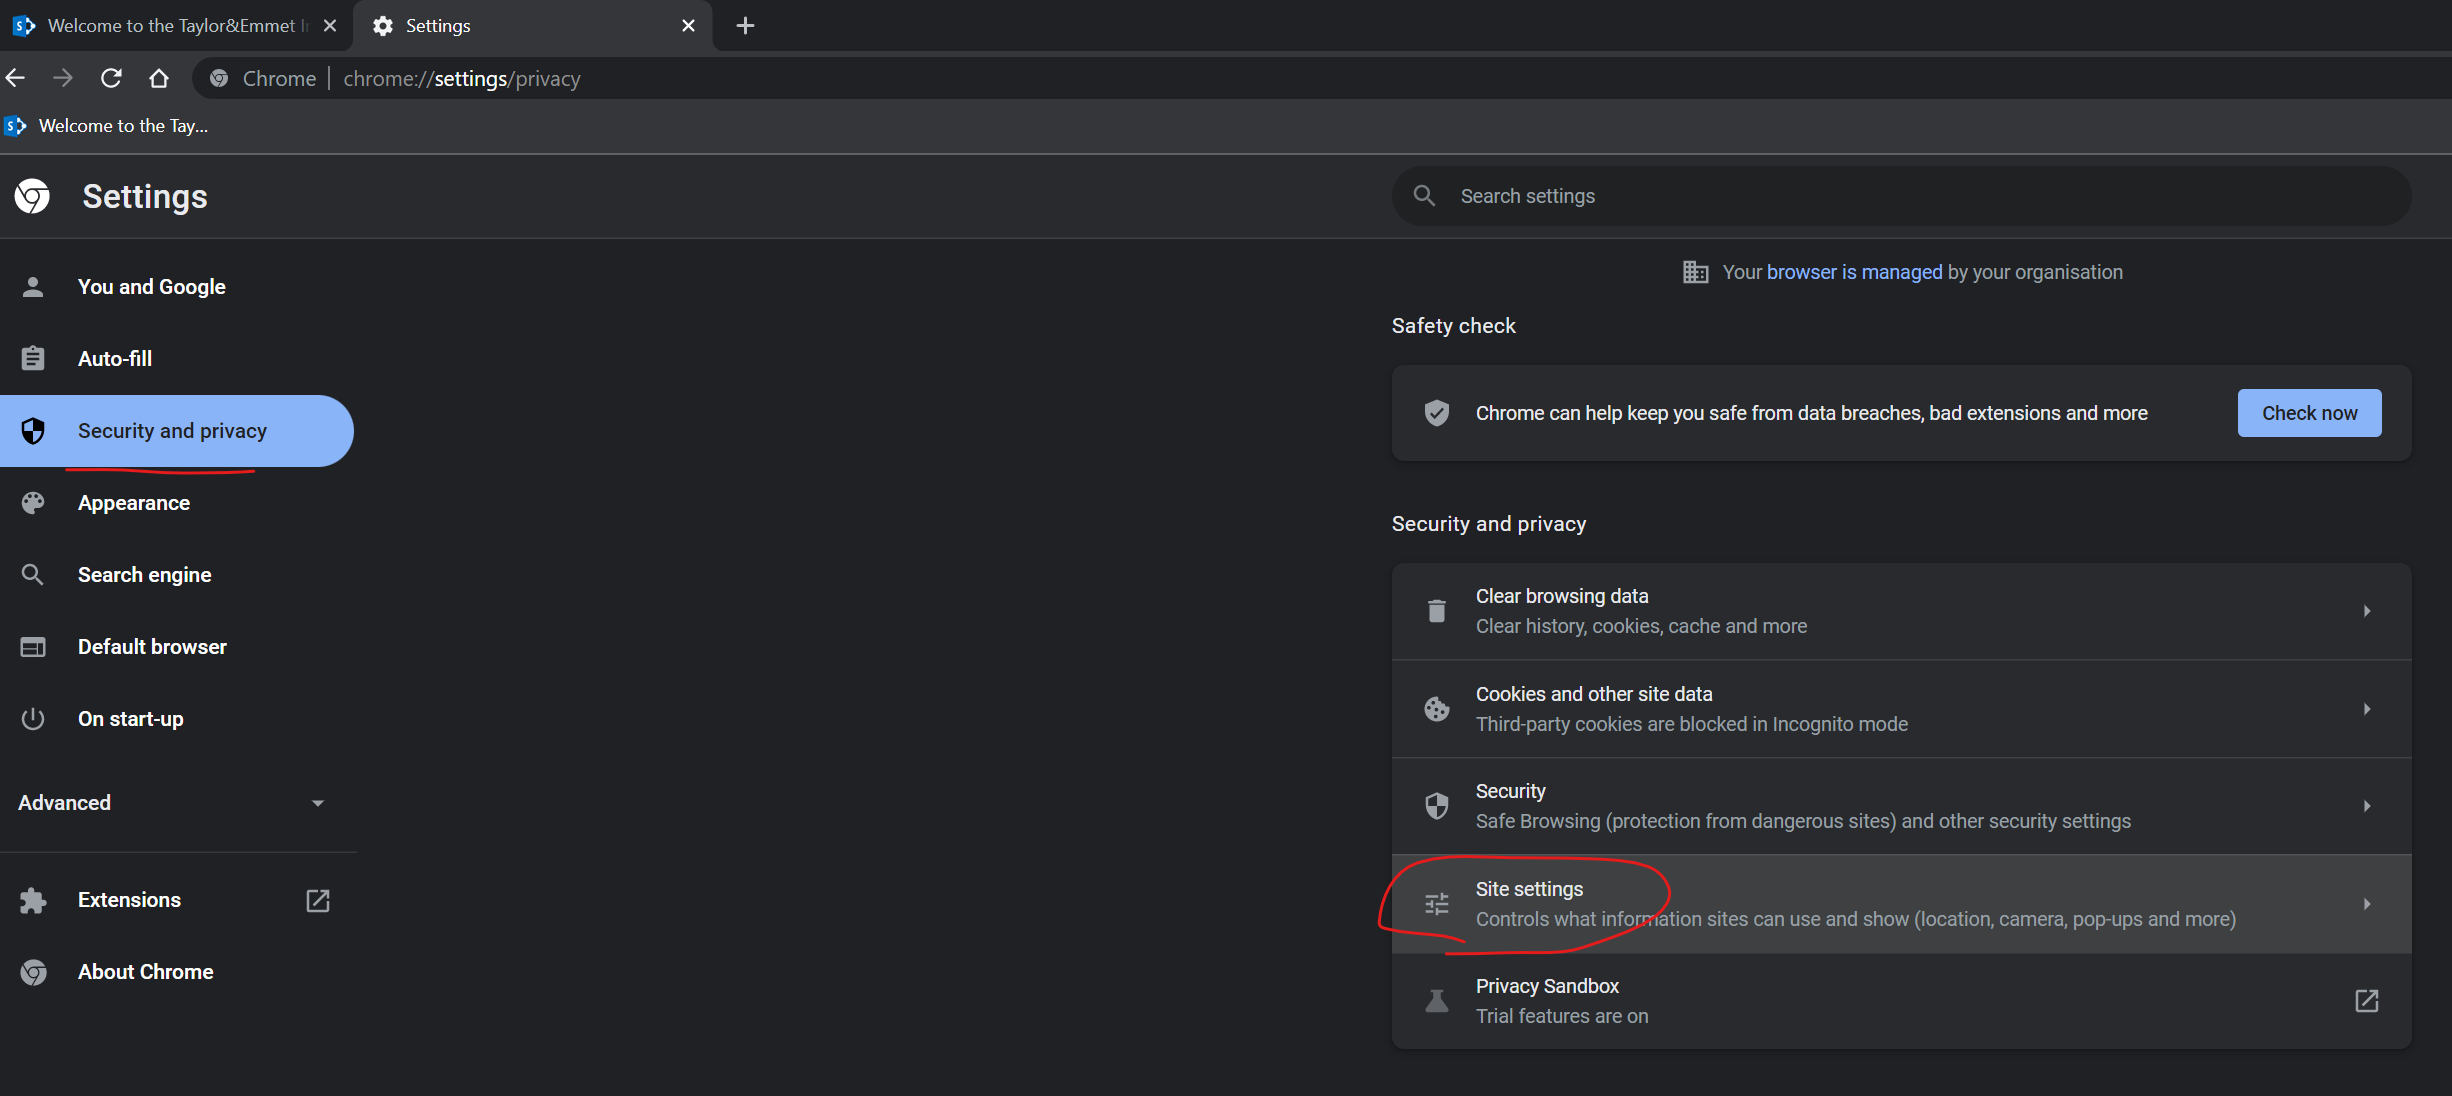
Task: Expand the Clear browsing data chevron
Action: [2366, 611]
